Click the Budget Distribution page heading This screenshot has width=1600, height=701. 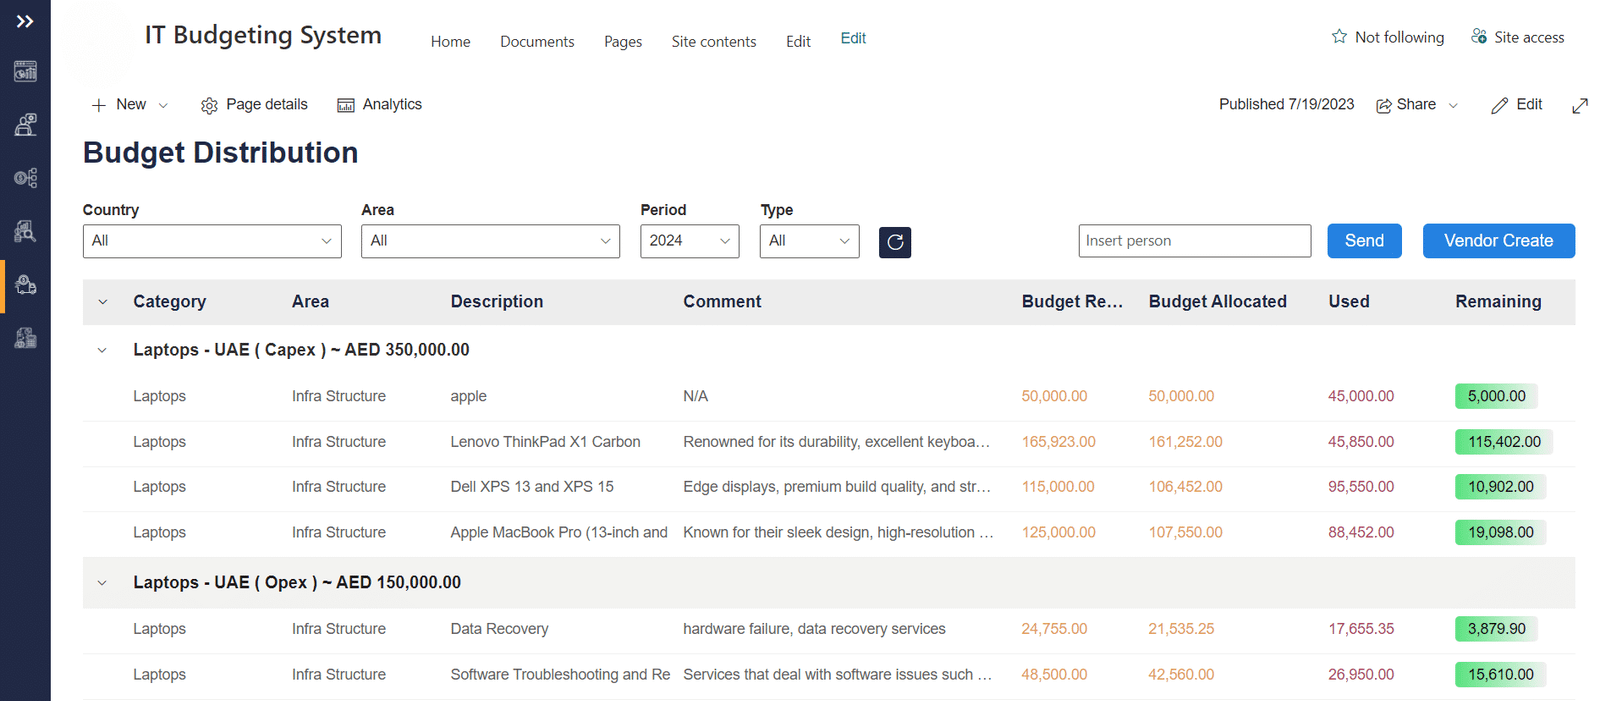(220, 153)
